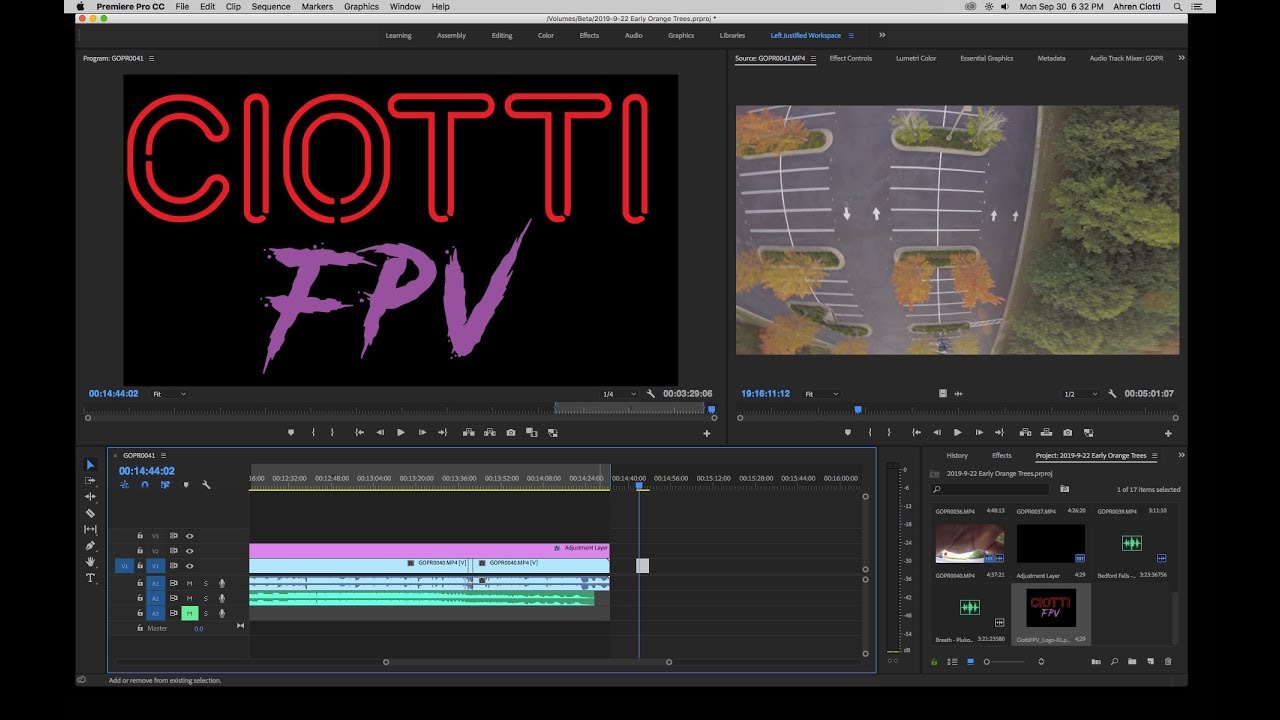Toggle V2 track output eye

(x=189, y=551)
